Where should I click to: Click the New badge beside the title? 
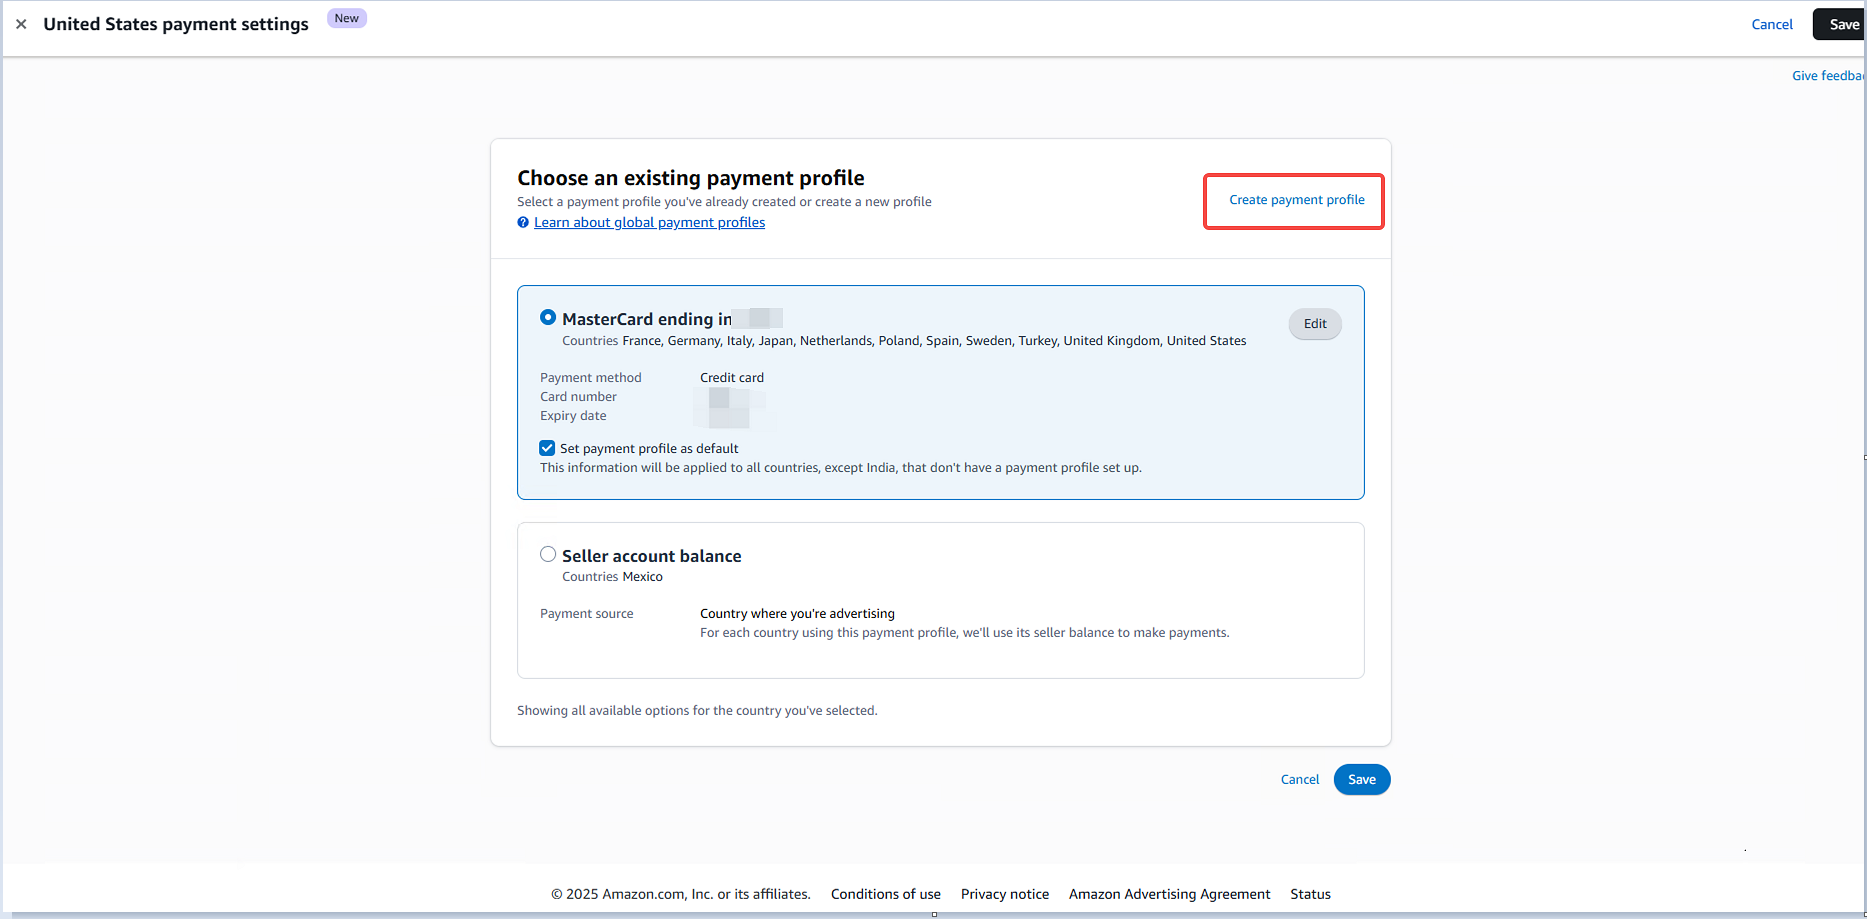pyautogui.click(x=346, y=18)
